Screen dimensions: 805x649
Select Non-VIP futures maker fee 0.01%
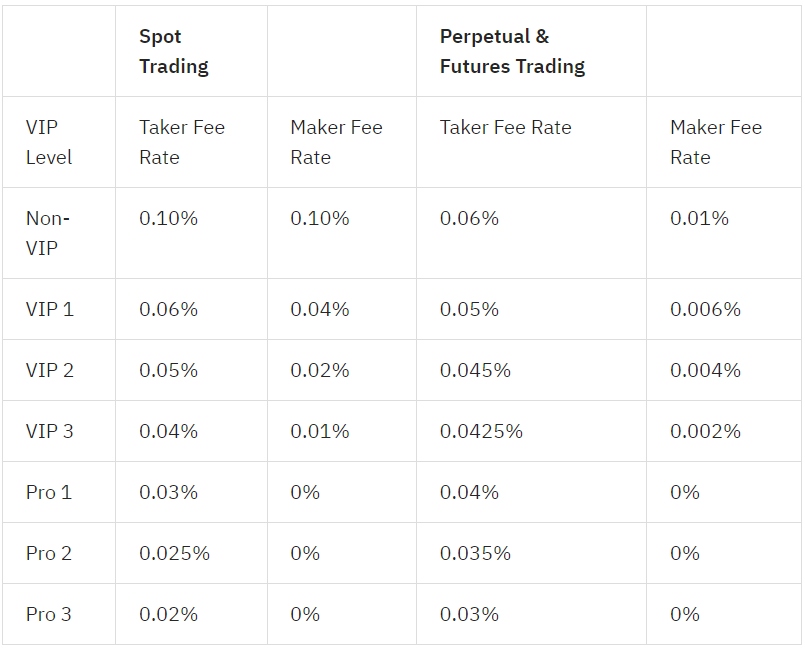(699, 218)
